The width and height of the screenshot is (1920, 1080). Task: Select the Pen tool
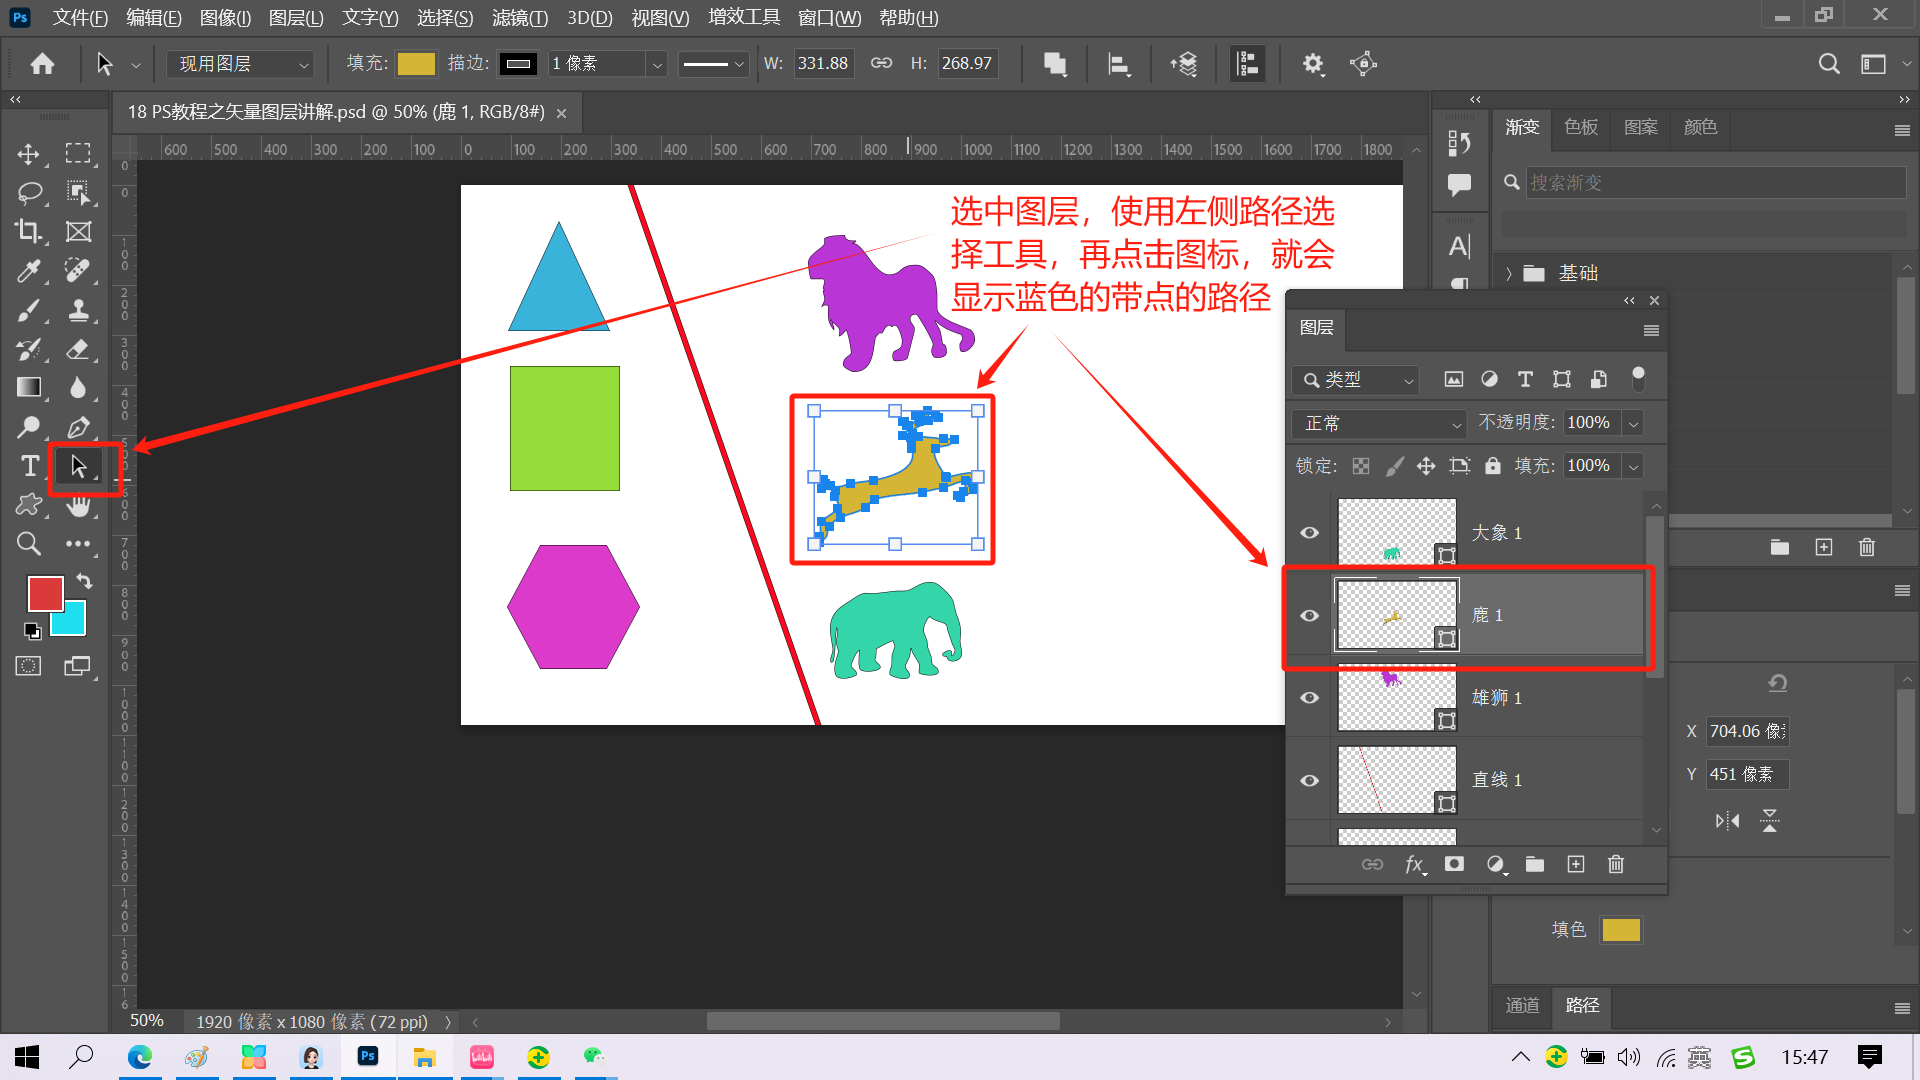[x=78, y=427]
